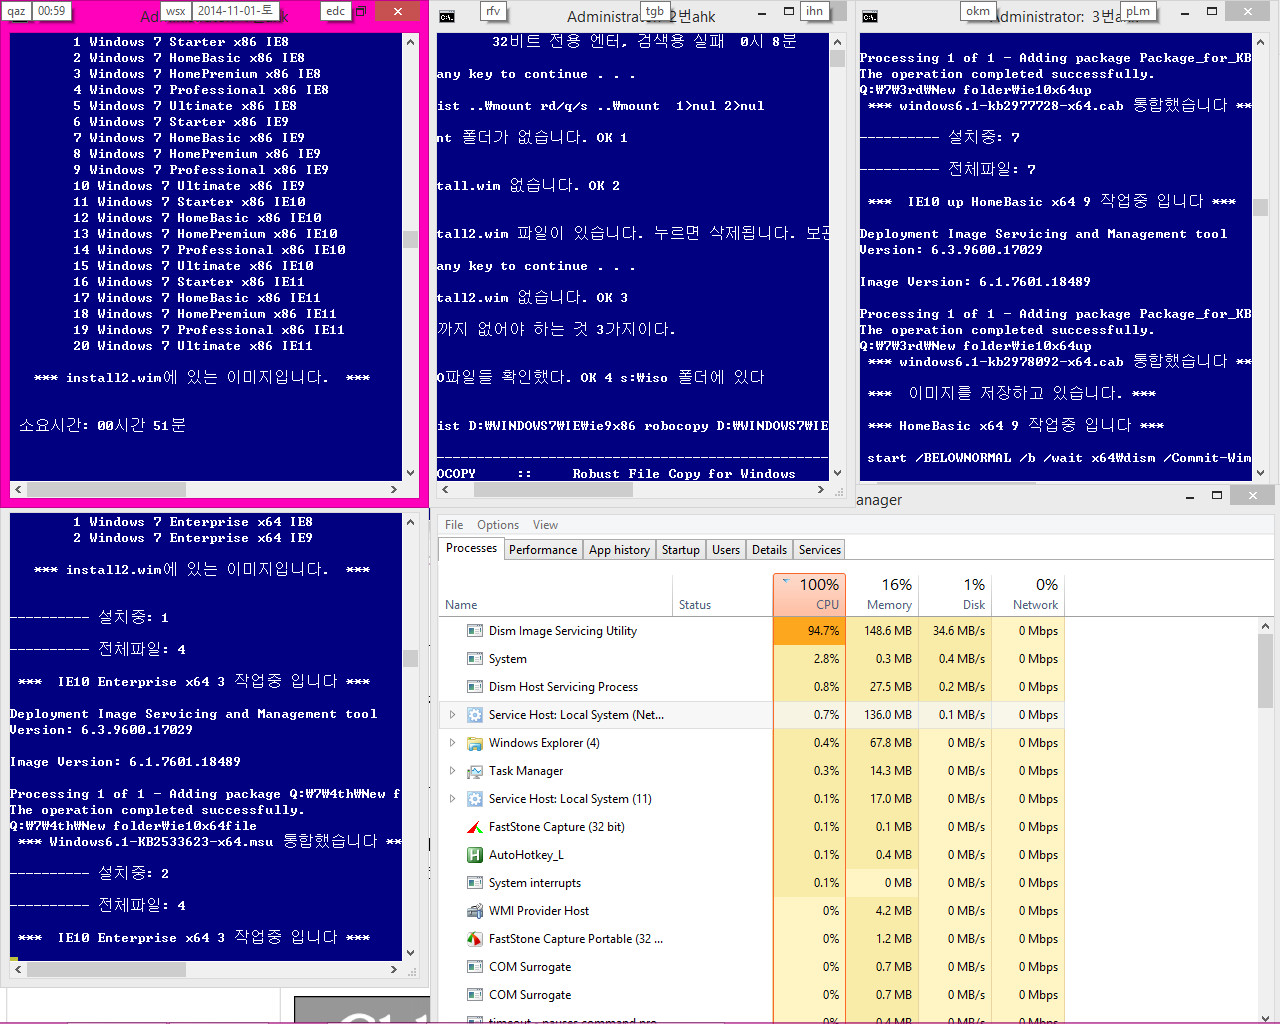Click the Service Host: Local System (11) gear icon
The image size is (1280, 1024).
475,799
